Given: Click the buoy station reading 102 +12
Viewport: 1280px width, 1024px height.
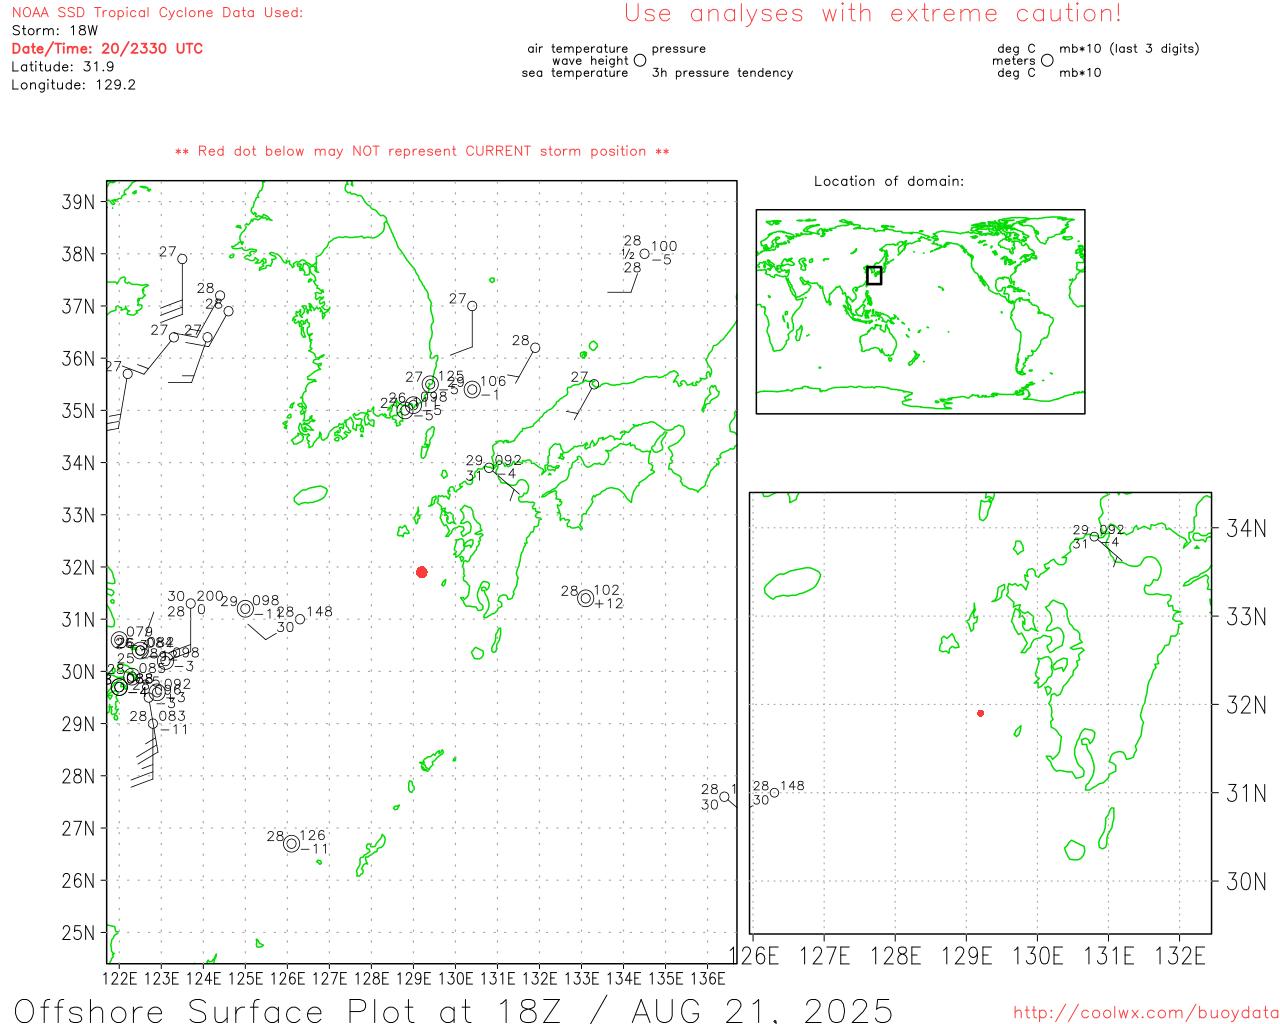Looking at the screenshot, I should pos(586,598).
